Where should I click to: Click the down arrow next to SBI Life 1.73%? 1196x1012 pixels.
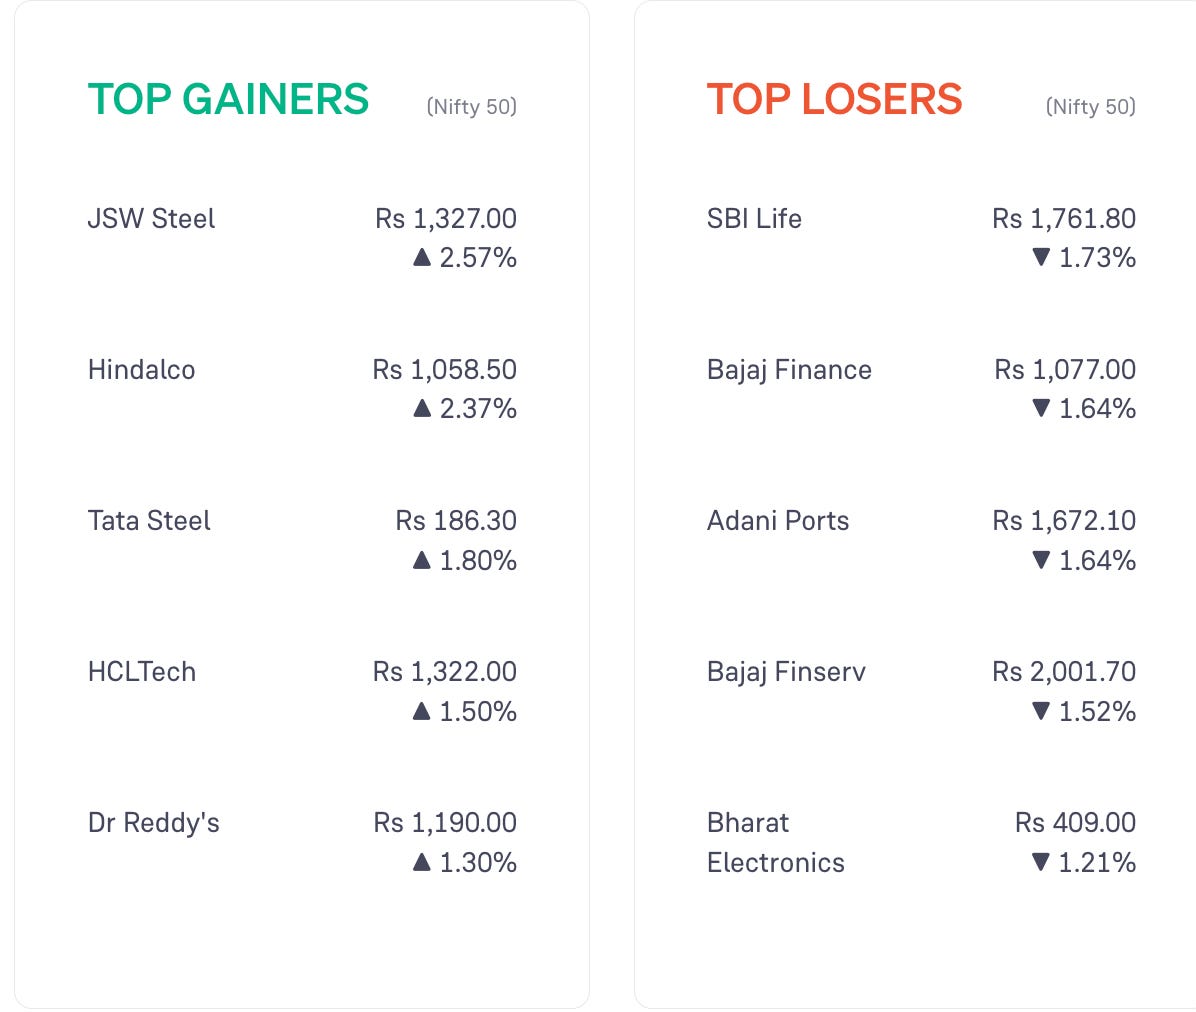click(x=1040, y=257)
